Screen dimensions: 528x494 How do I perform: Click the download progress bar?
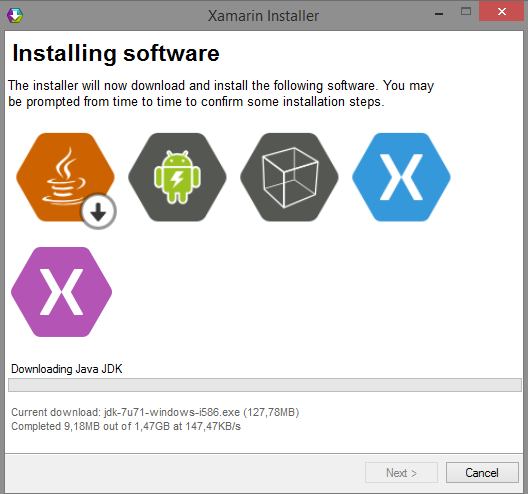[265, 385]
